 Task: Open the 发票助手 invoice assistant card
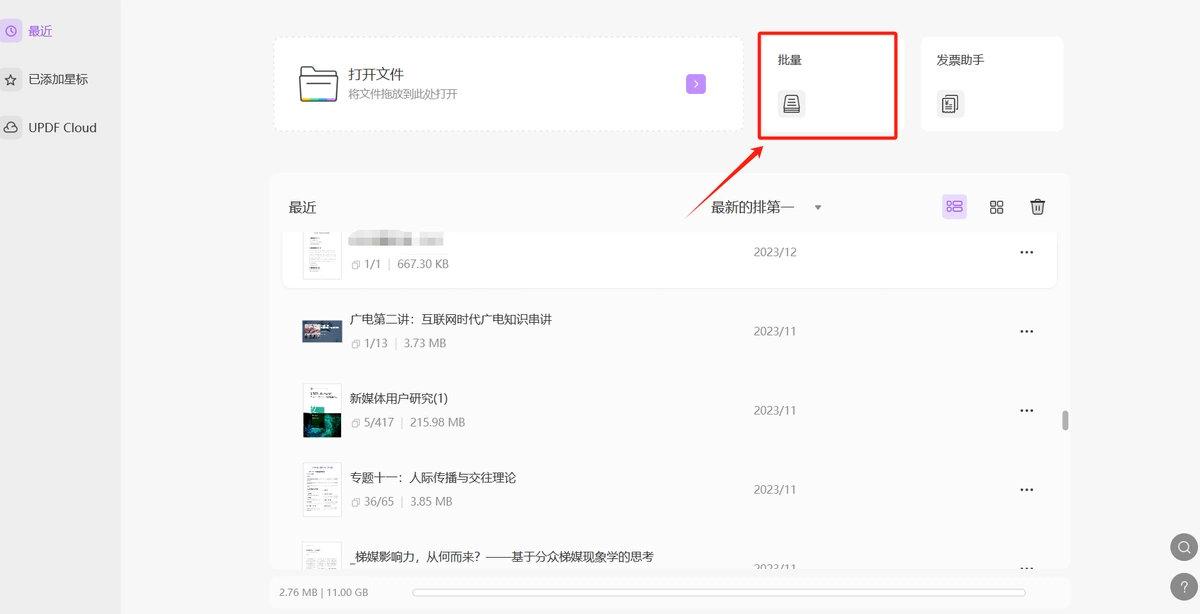(992, 85)
